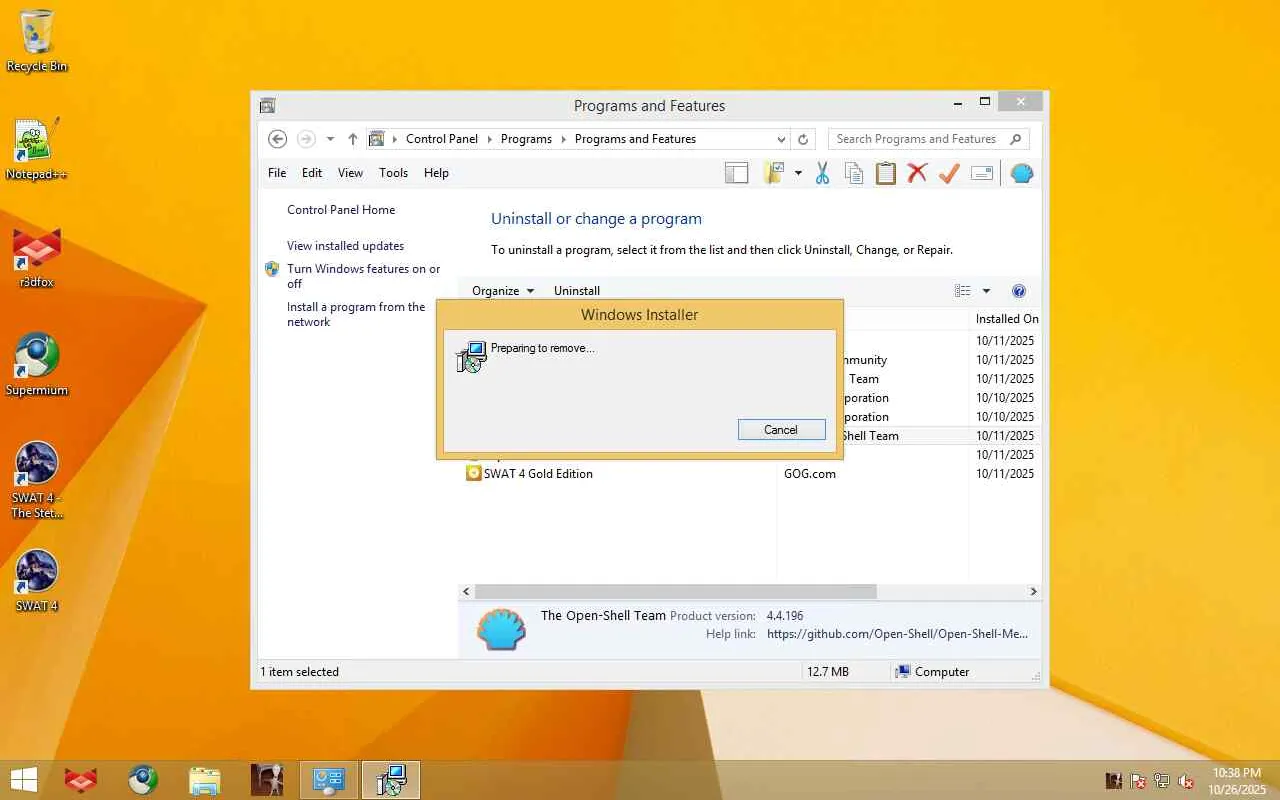Select the Recycle Bin desktop icon
The height and width of the screenshot is (800, 1280).
tap(37, 41)
